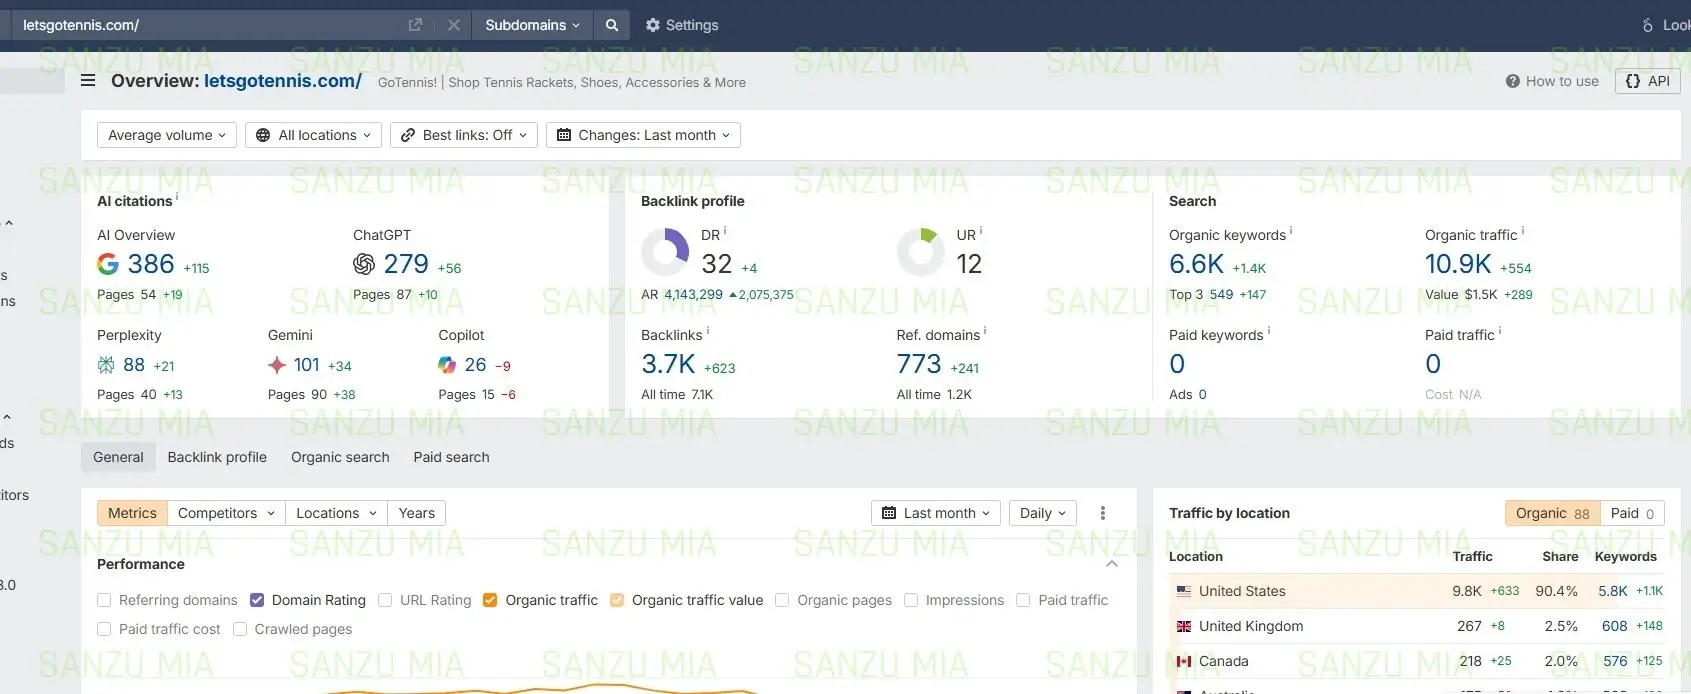Click the DR donut chart
This screenshot has height=694, width=1691.
665,252
